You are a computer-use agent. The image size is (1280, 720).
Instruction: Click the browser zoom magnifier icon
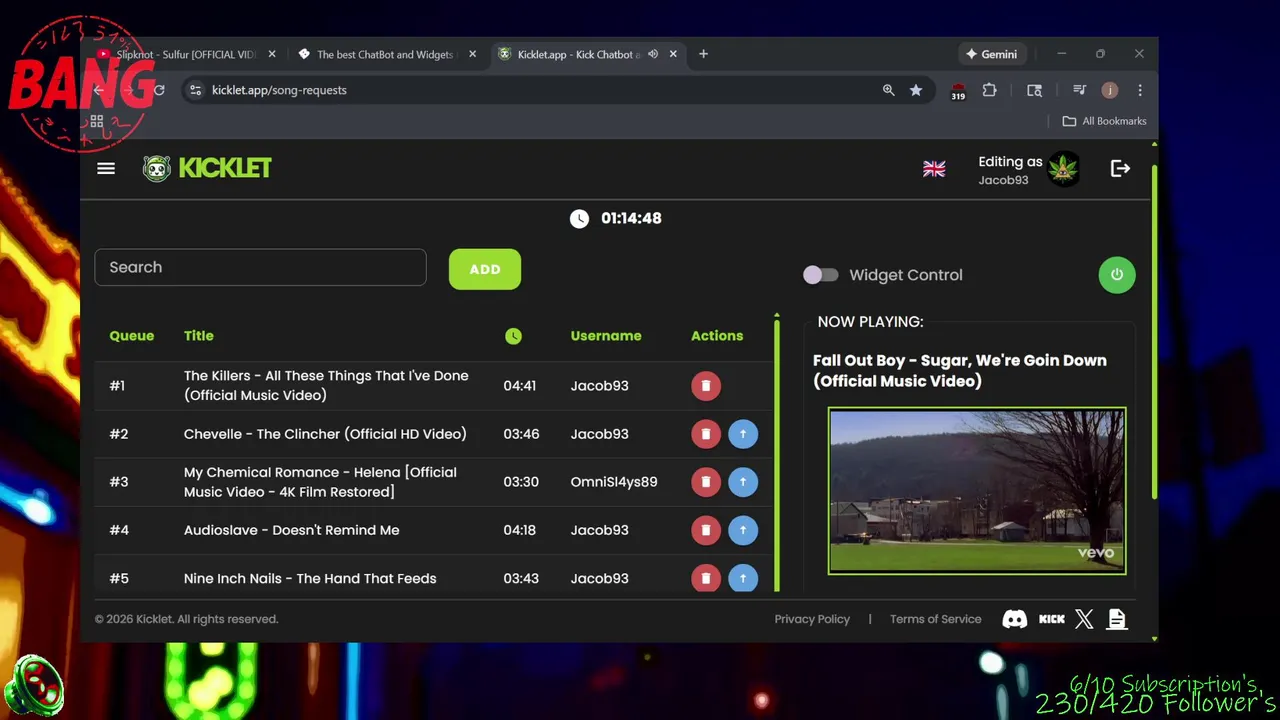click(888, 90)
